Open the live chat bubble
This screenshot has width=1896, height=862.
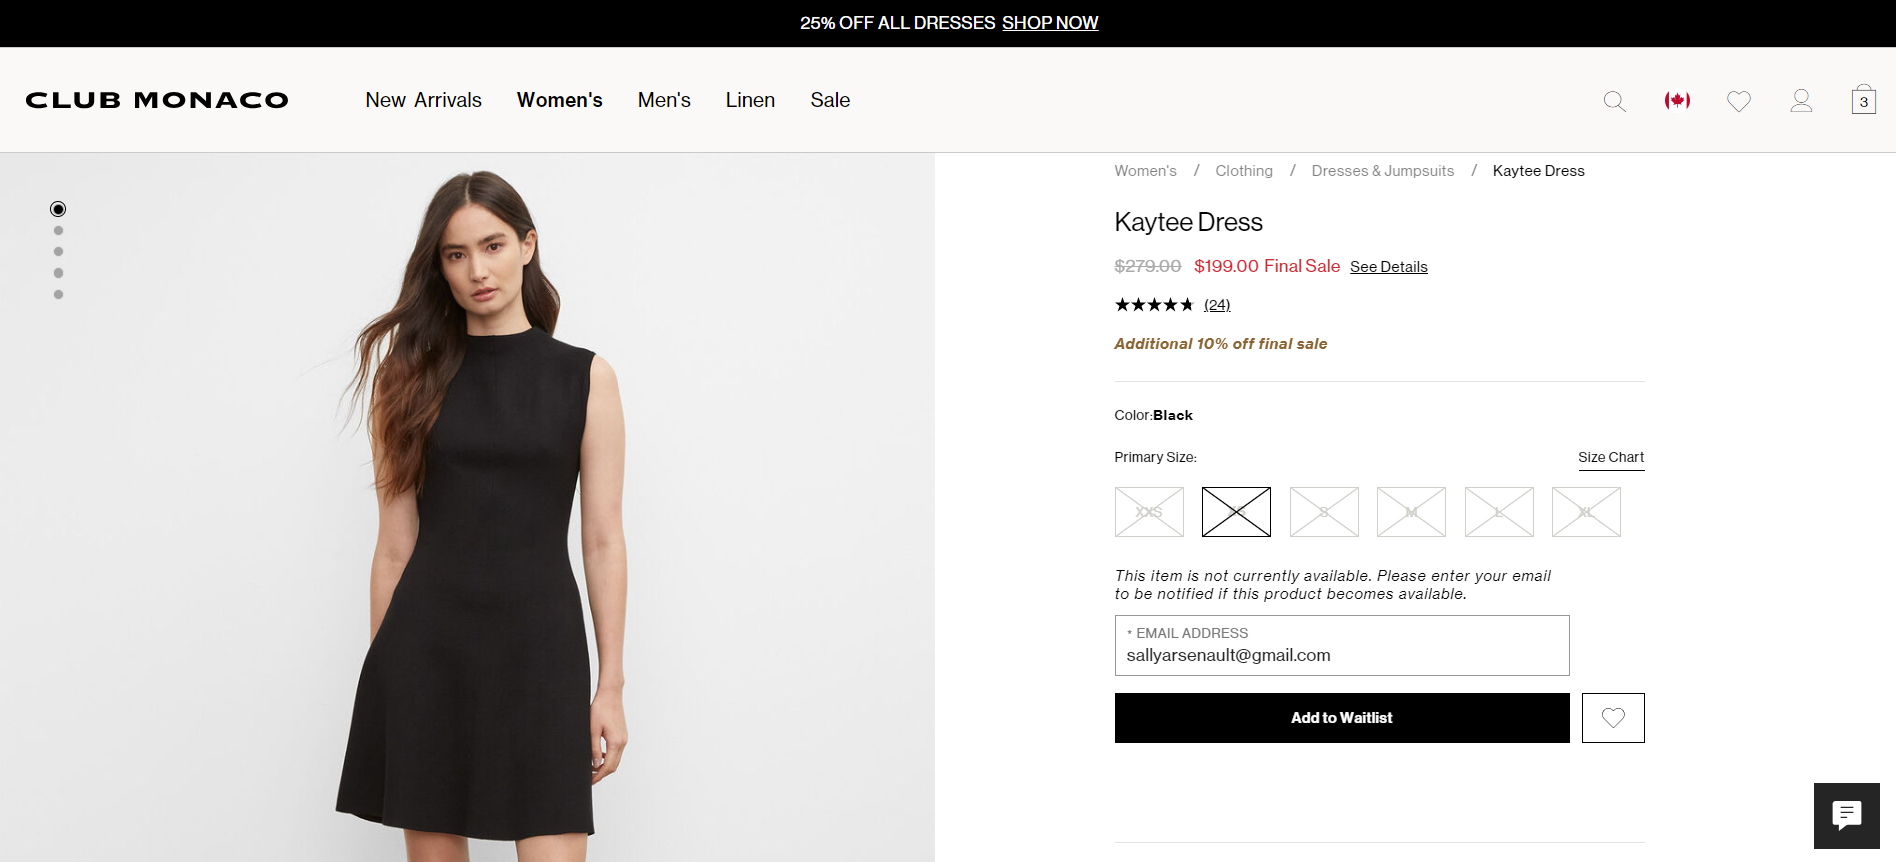click(1846, 815)
